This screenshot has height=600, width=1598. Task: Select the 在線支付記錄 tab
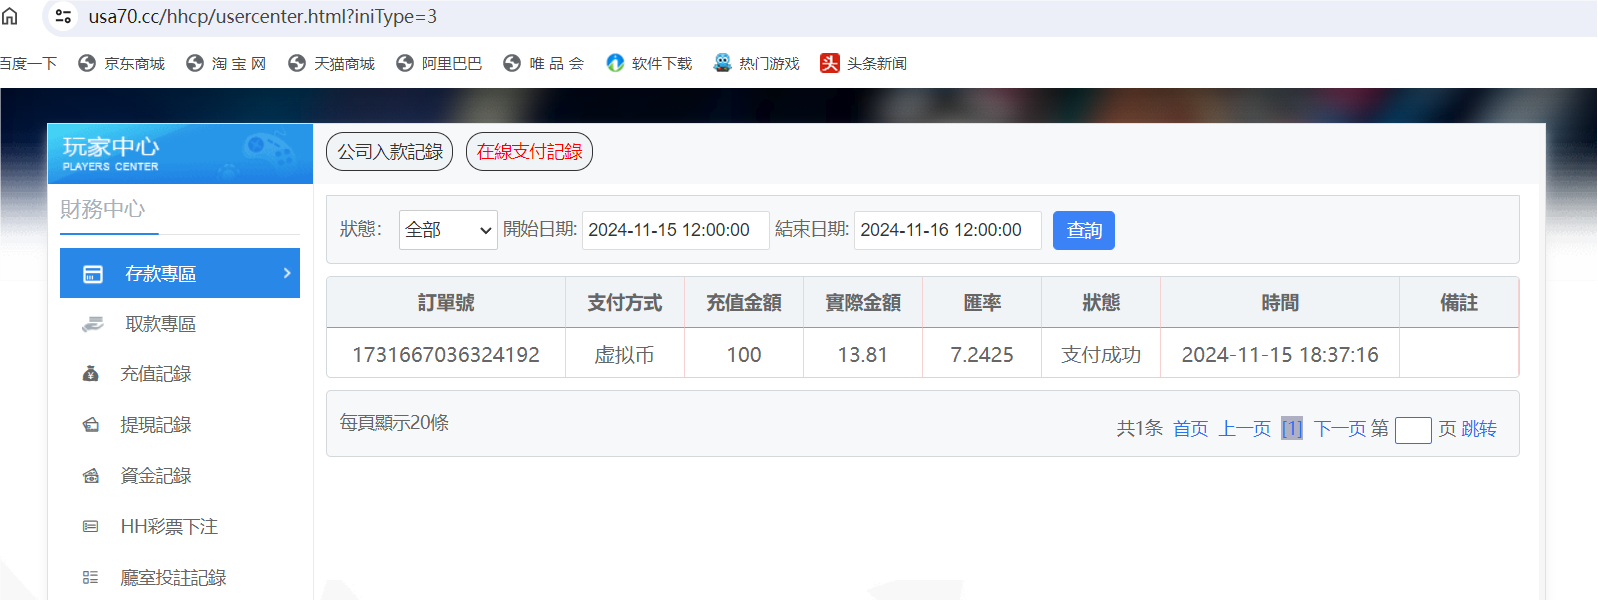529,152
